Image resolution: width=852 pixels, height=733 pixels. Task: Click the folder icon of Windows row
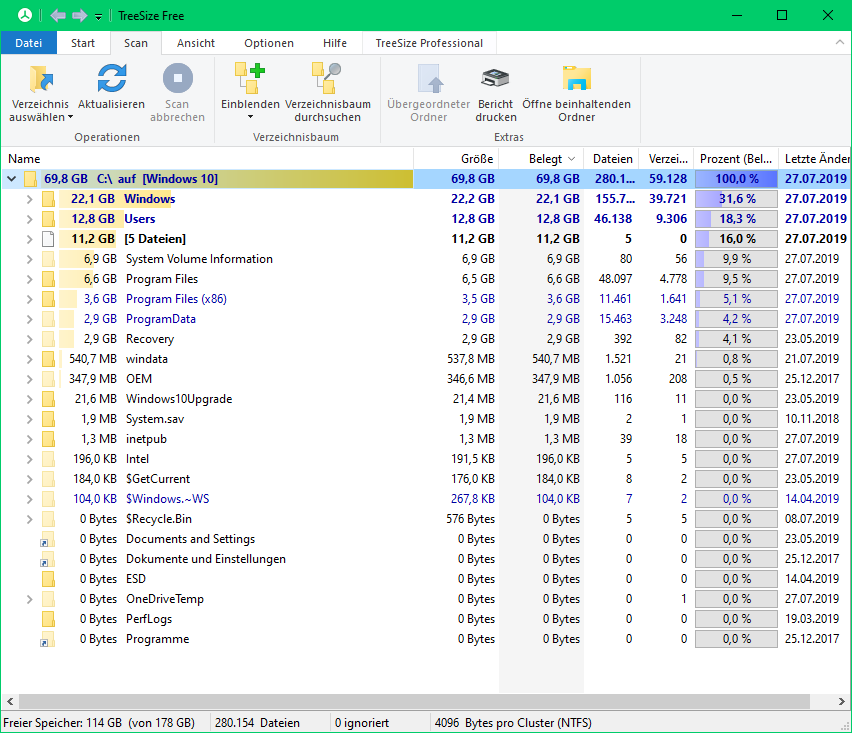click(x=48, y=199)
